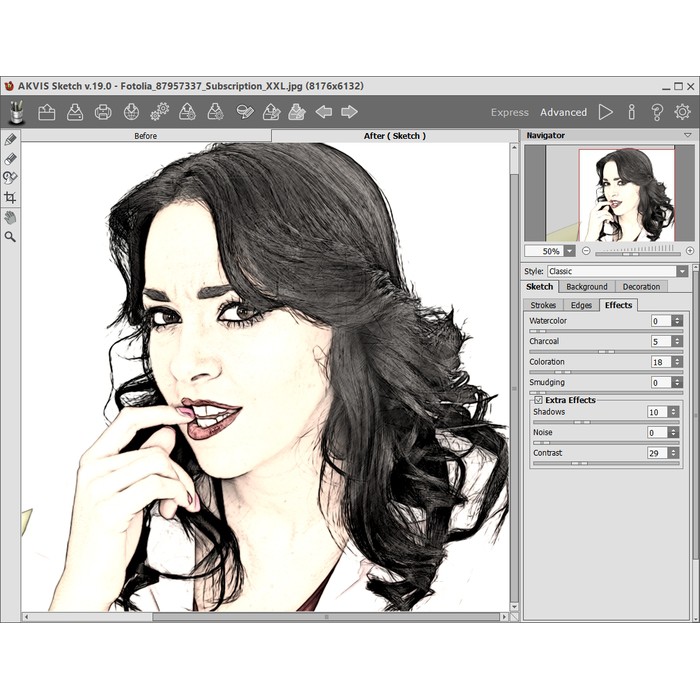The height and width of the screenshot is (700, 700).
Task: Click the Open image icon in toolbar
Action: tap(46, 112)
